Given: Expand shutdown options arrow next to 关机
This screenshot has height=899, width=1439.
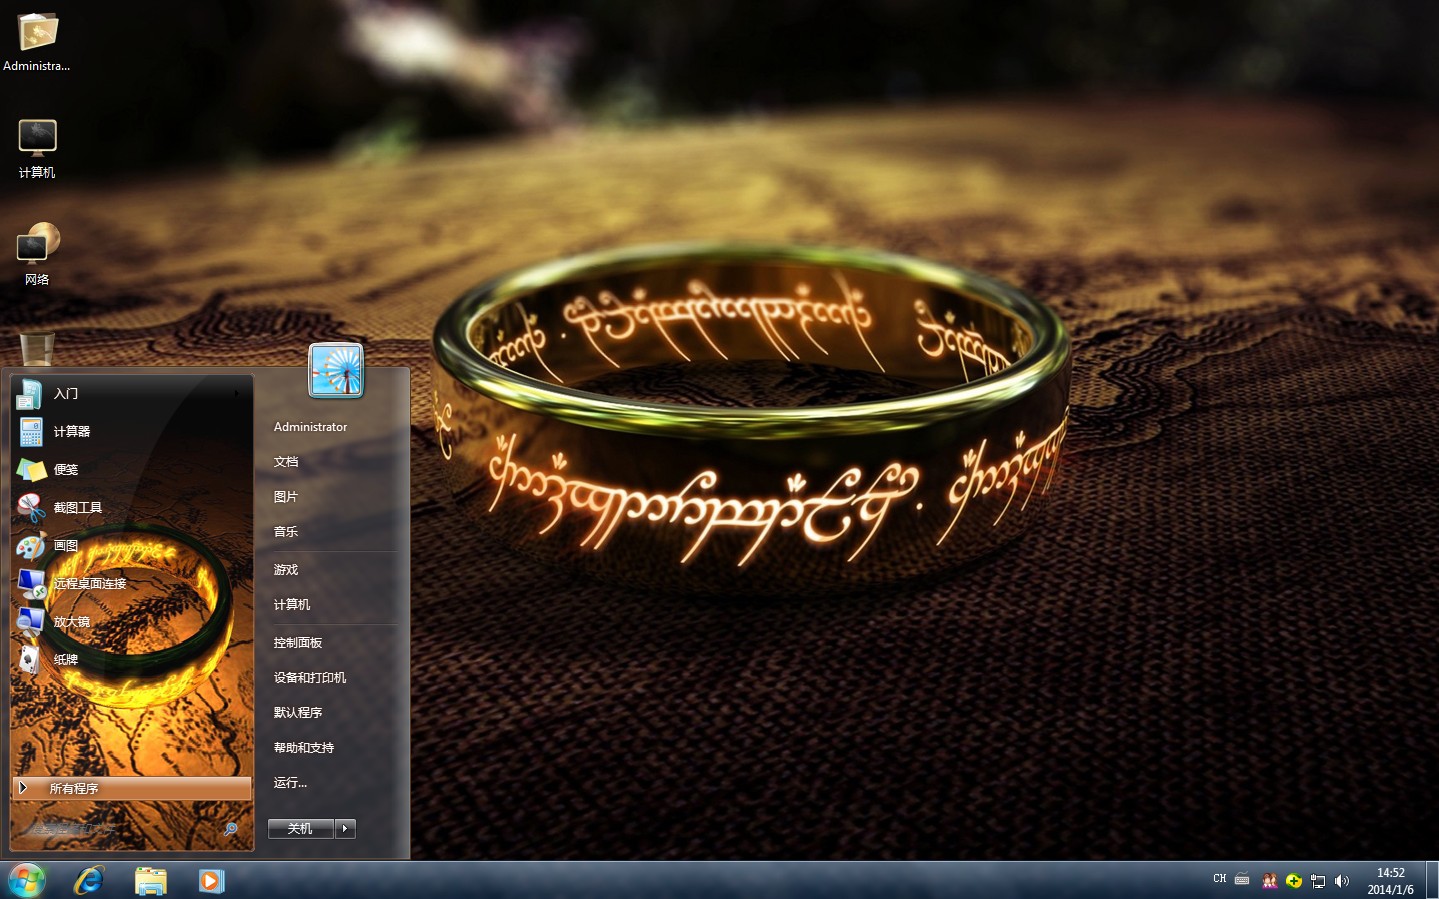Looking at the screenshot, I should point(346,829).
